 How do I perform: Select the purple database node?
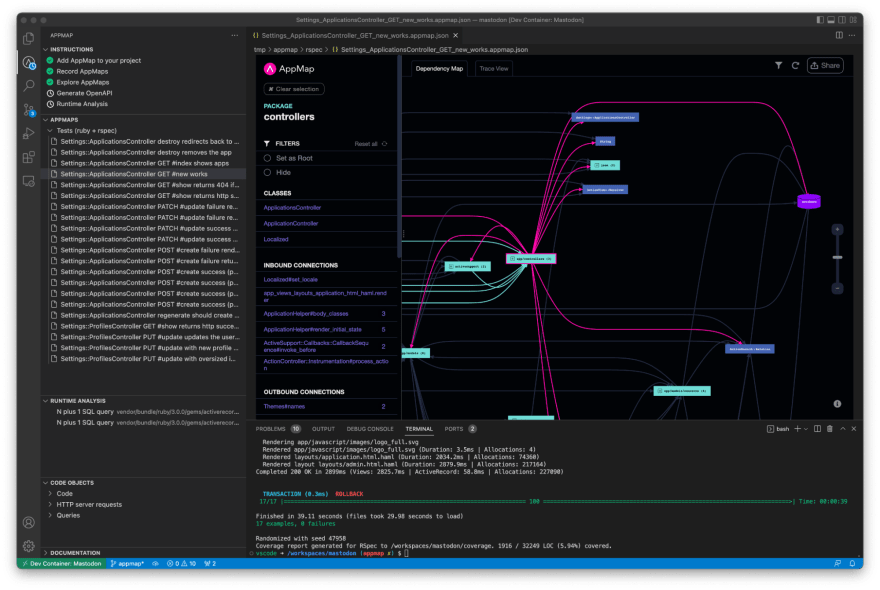pos(809,202)
